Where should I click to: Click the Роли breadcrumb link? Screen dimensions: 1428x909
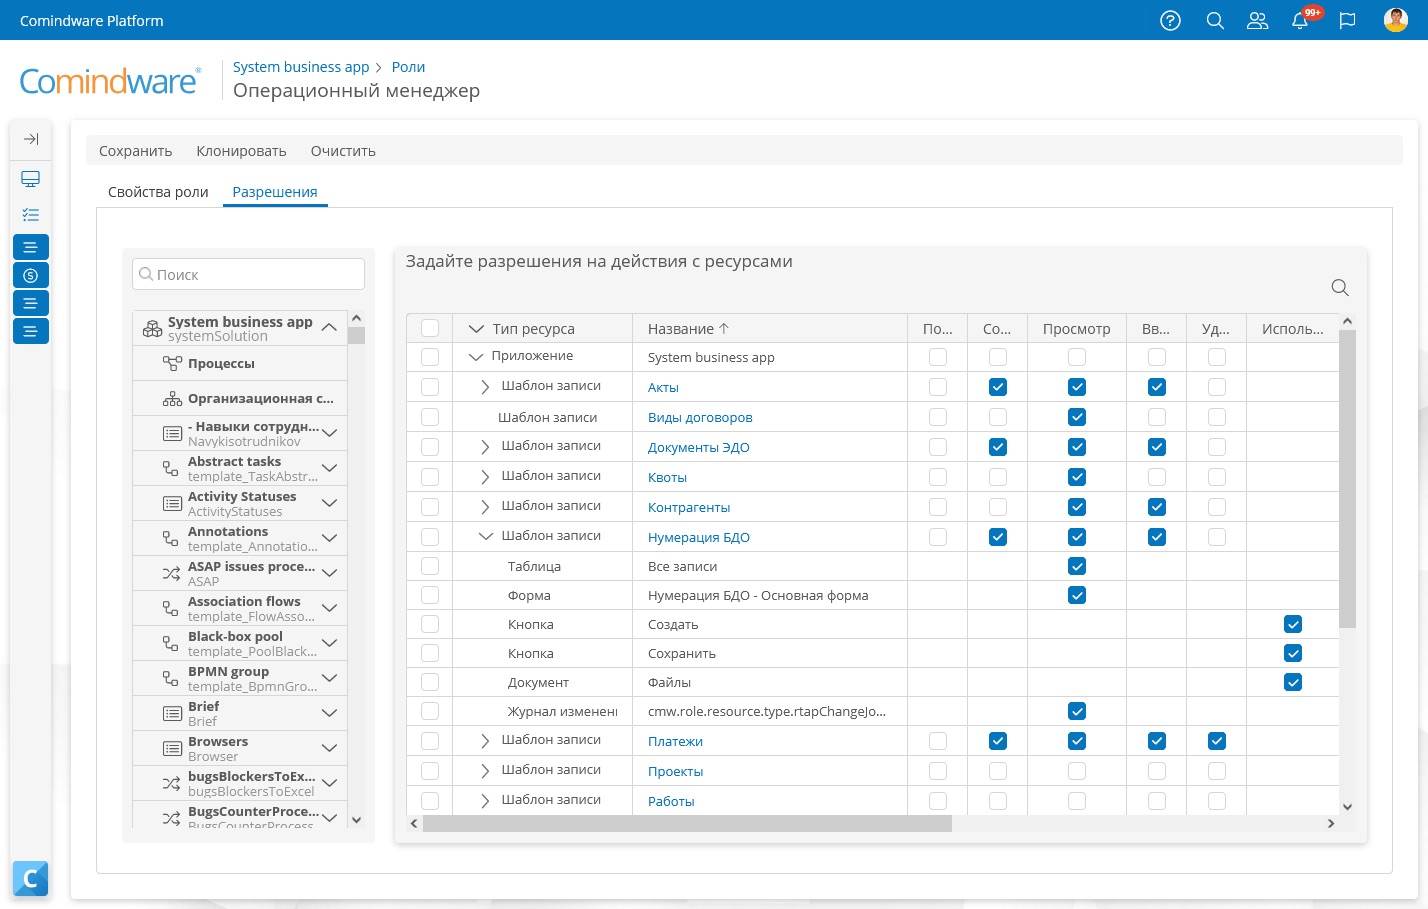click(x=408, y=67)
